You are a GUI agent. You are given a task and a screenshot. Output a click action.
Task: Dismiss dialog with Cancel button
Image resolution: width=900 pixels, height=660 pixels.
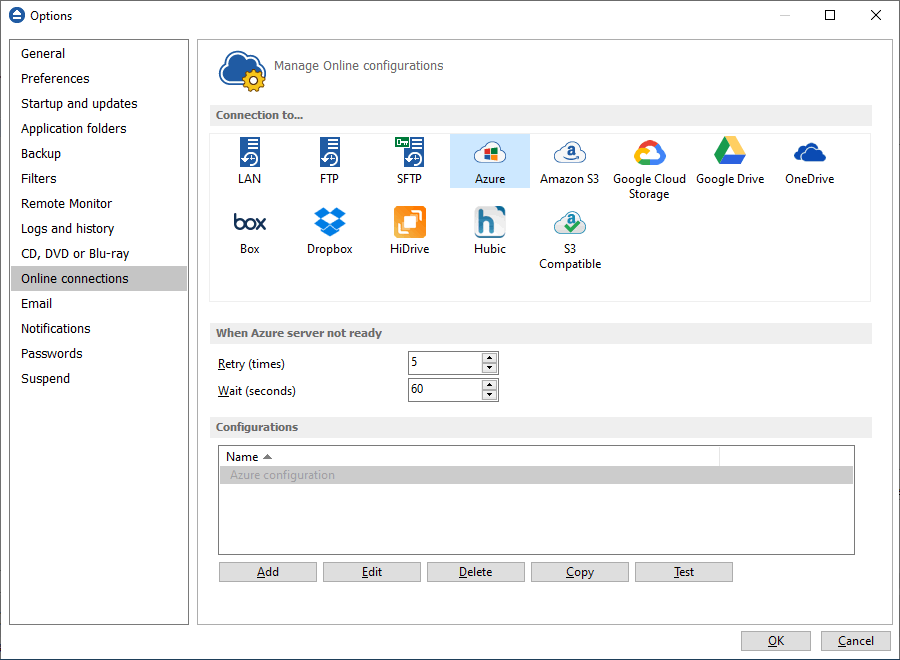(x=856, y=641)
